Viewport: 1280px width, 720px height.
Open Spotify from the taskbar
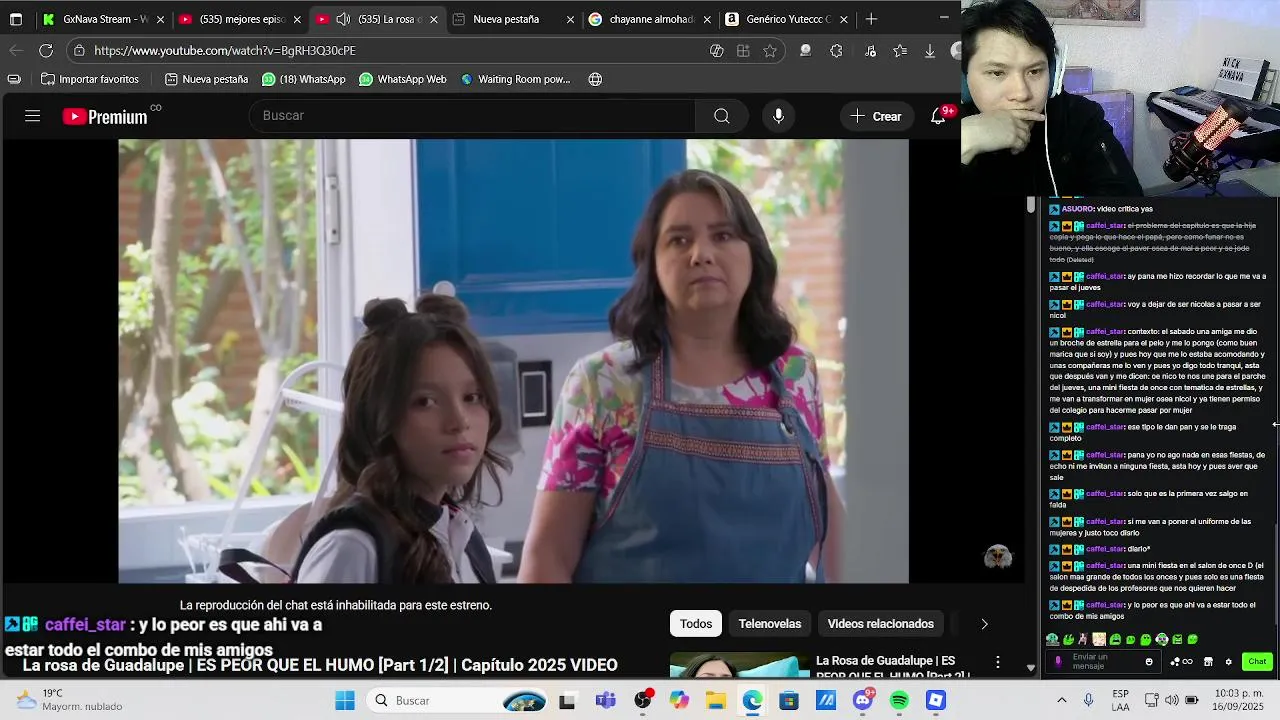pos(899,700)
